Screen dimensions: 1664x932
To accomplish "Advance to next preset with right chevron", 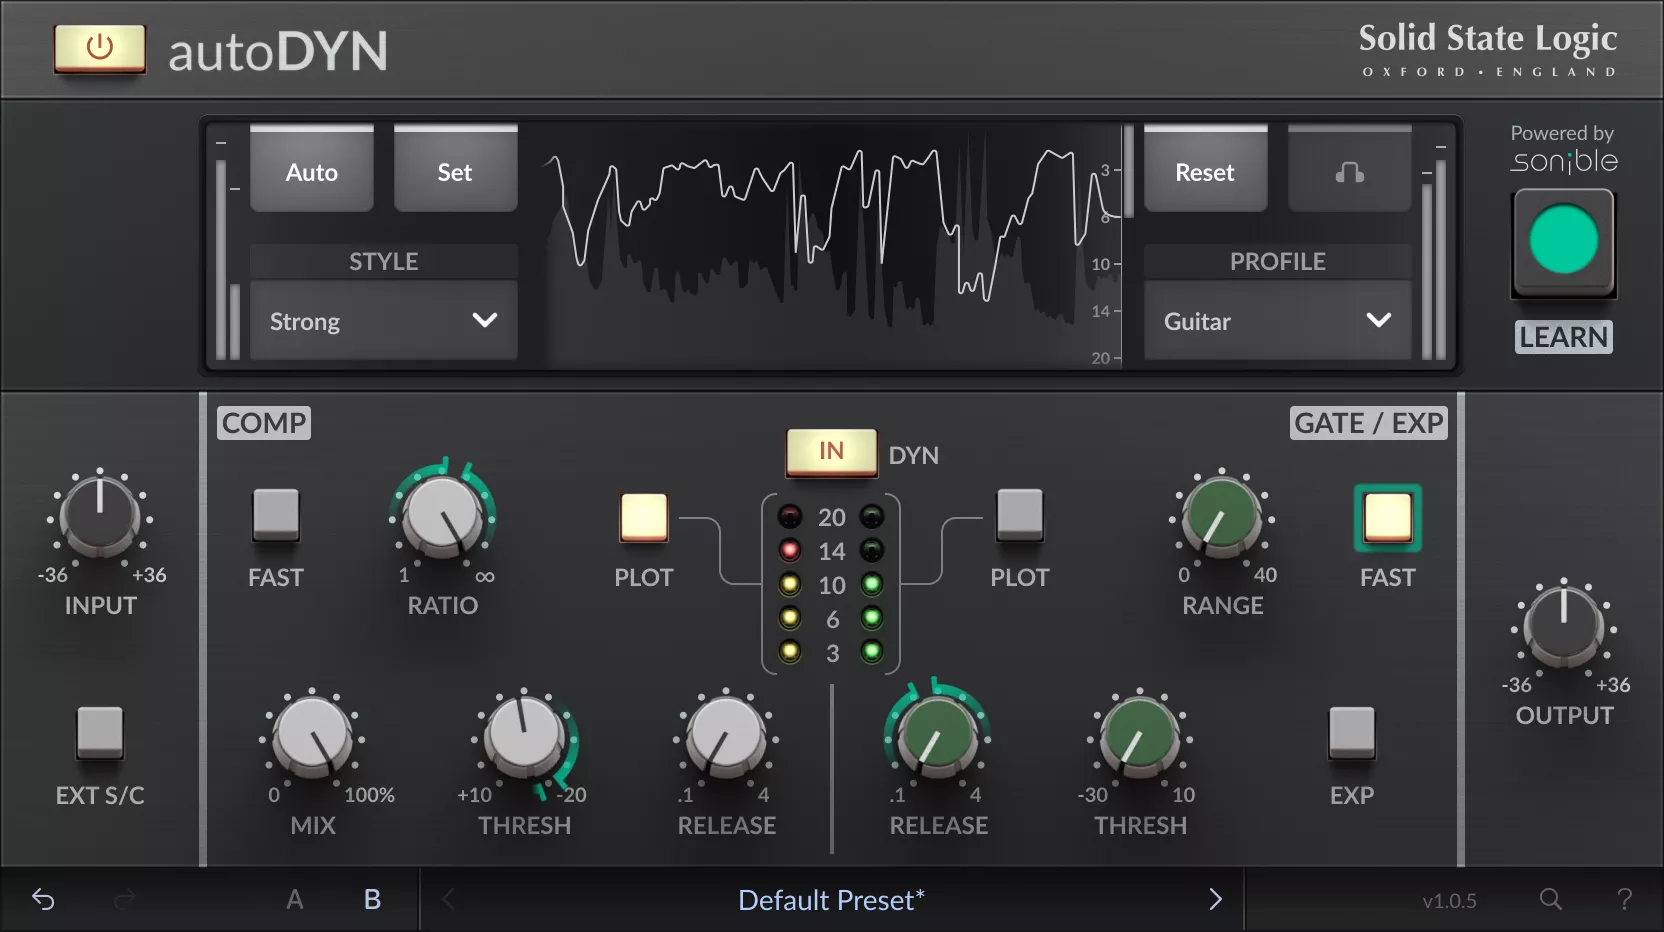I will (1215, 899).
